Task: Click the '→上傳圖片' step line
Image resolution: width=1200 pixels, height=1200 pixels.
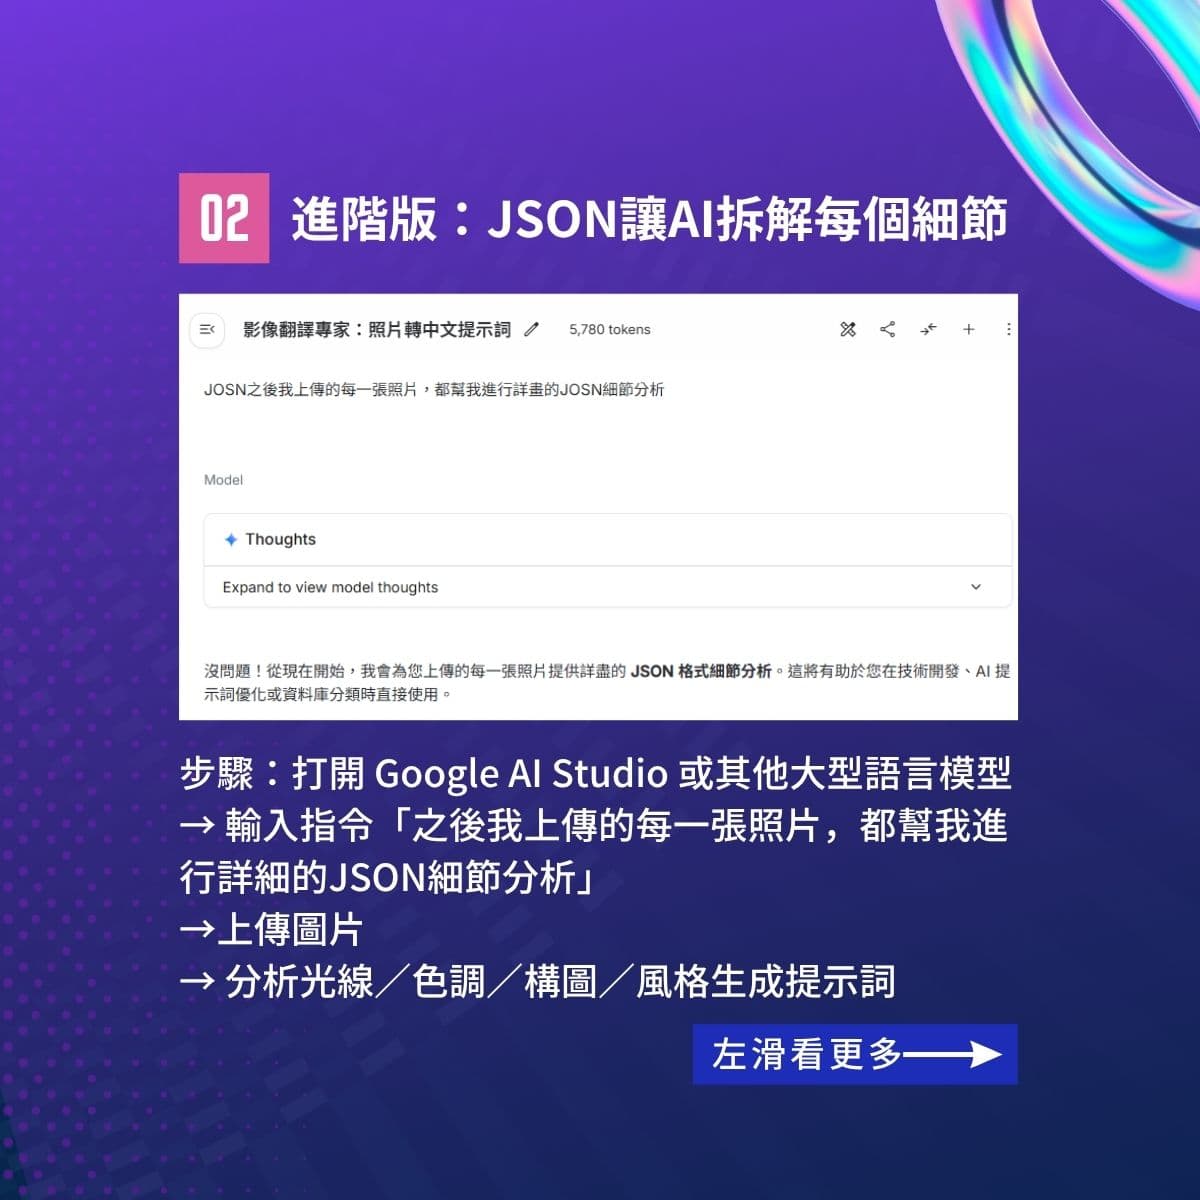Action: pyautogui.click(x=271, y=929)
